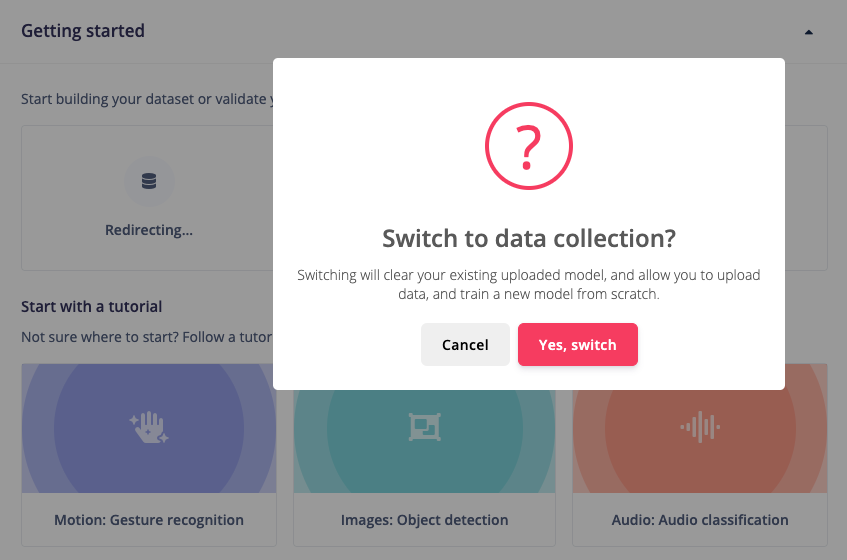
Task: Click the database stack icon
Action: click(x=149, y=181)
